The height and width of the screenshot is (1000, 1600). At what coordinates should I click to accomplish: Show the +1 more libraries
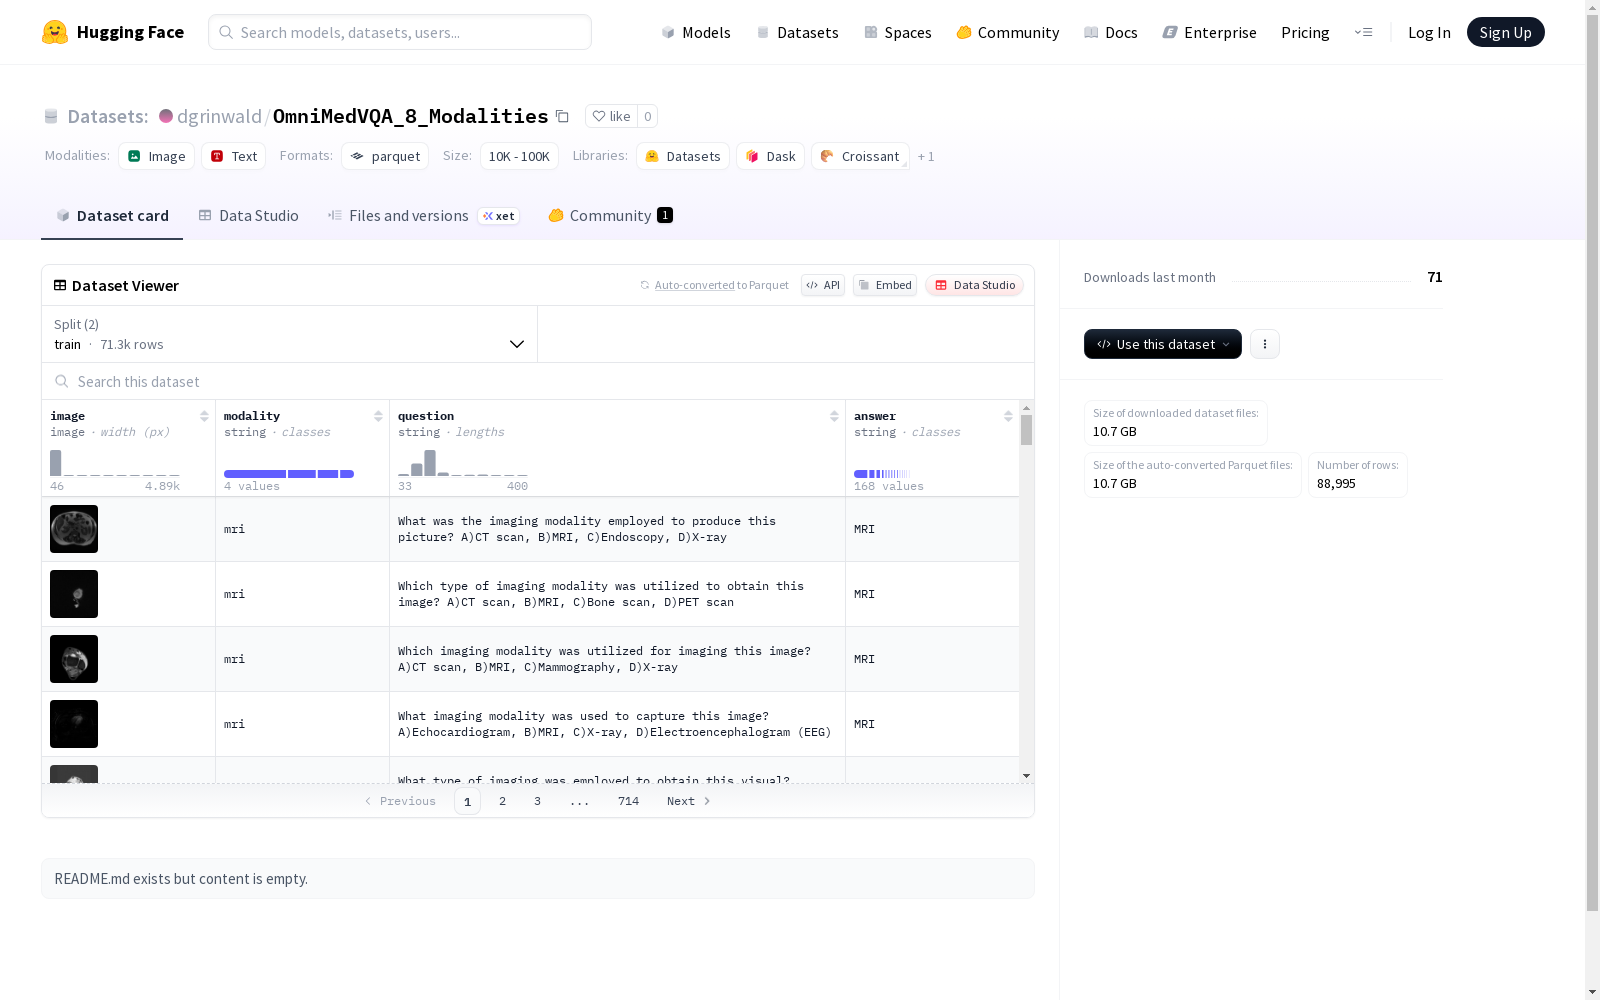tap(926, 156)
